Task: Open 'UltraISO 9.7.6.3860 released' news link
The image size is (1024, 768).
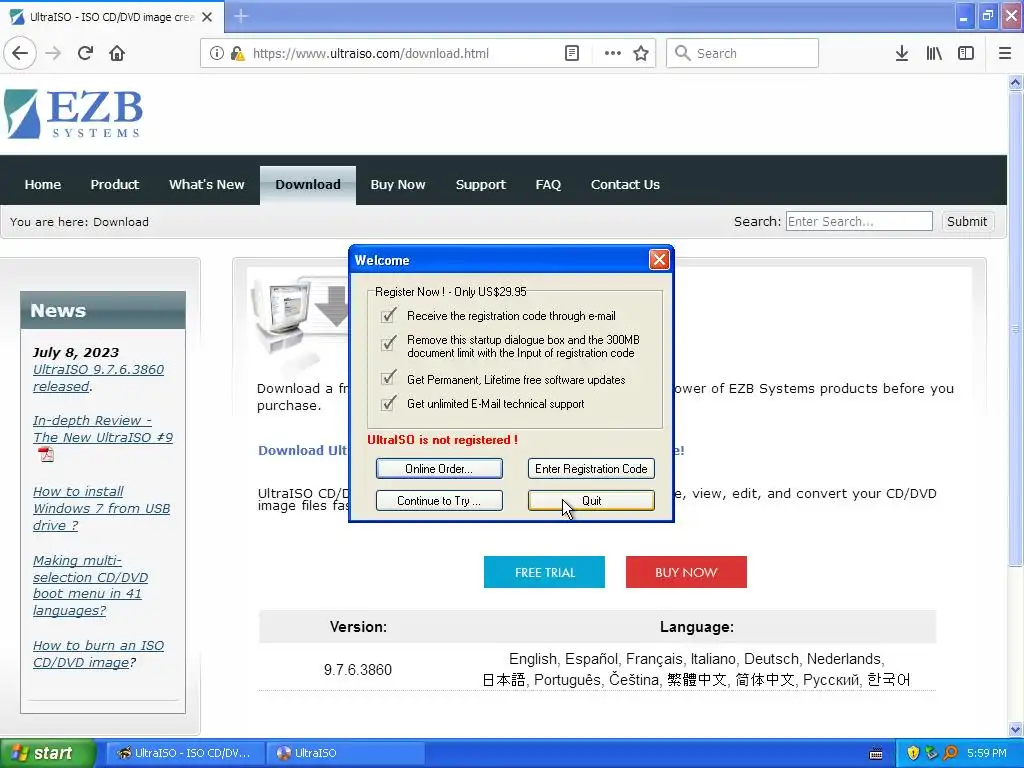Action: click(x=98, y=377)
